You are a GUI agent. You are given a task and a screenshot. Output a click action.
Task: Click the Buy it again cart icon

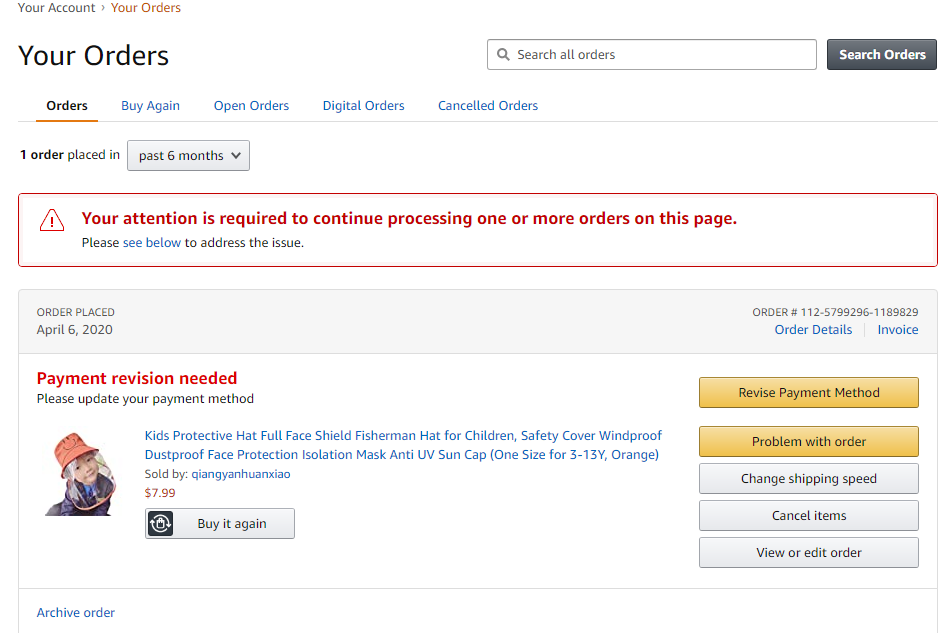coord(160,524)
